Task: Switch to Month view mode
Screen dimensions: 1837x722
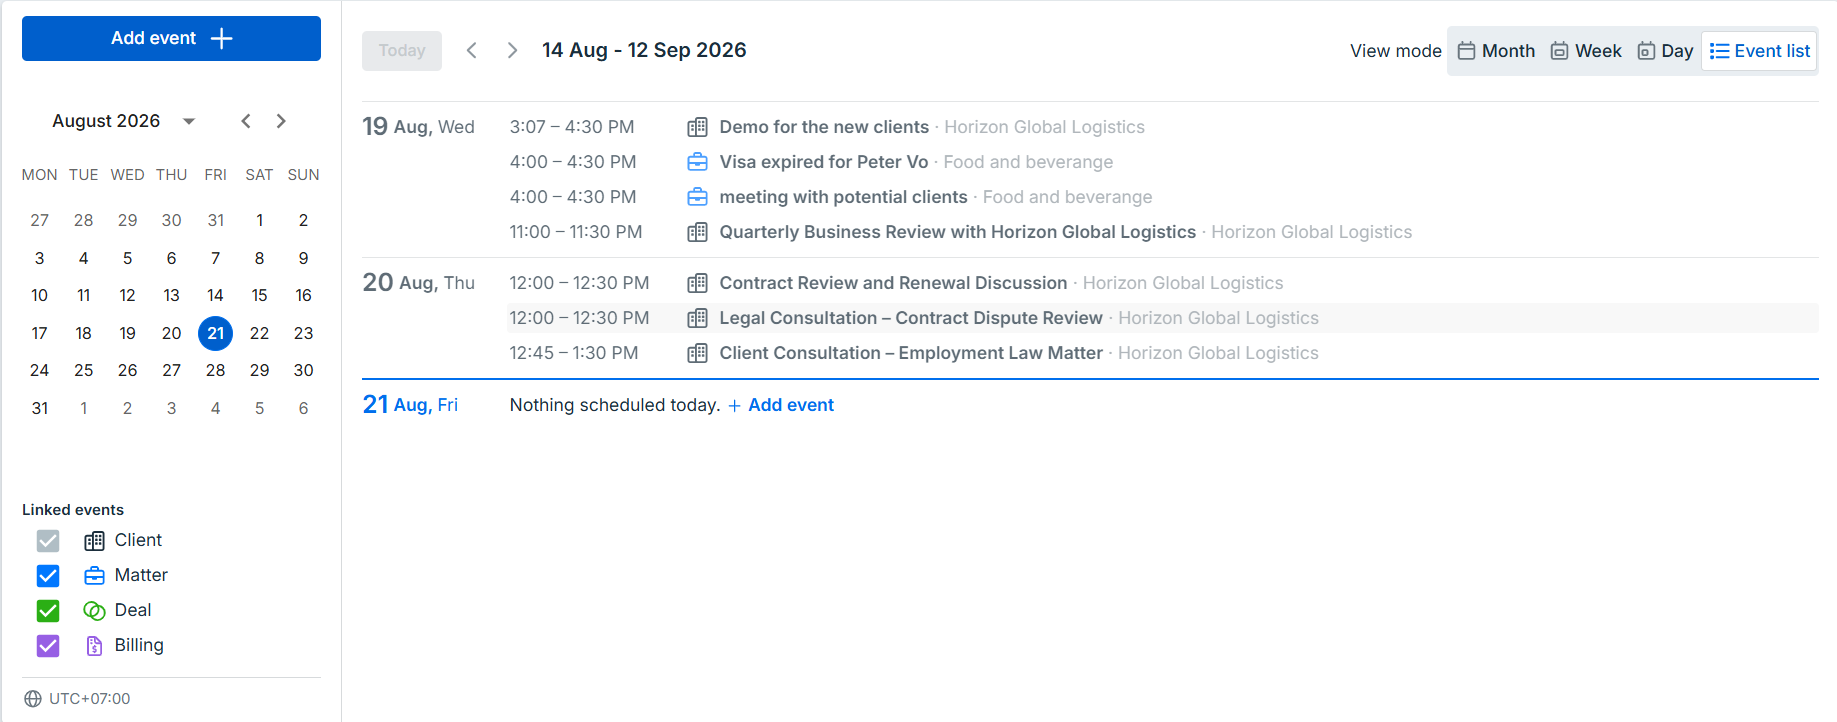Action: (x=1496, y=51)
